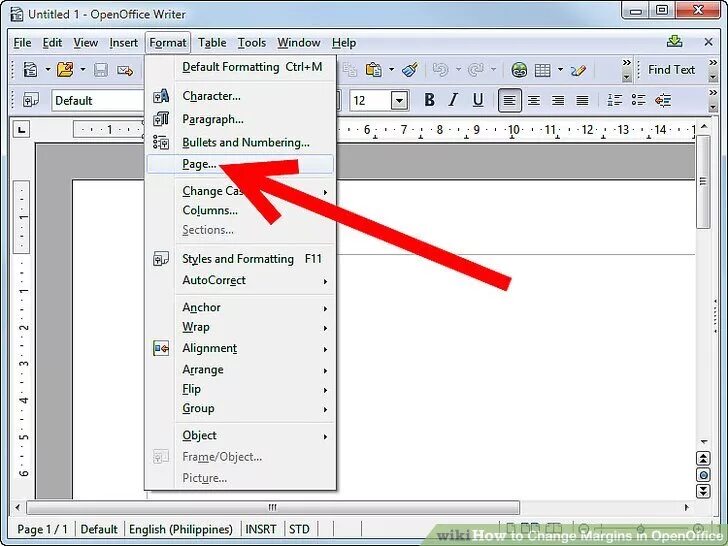The height and width of the screenshot is (546, 728).
Task: Click the Next Page navigation arrow
Action: coord(703,491)
